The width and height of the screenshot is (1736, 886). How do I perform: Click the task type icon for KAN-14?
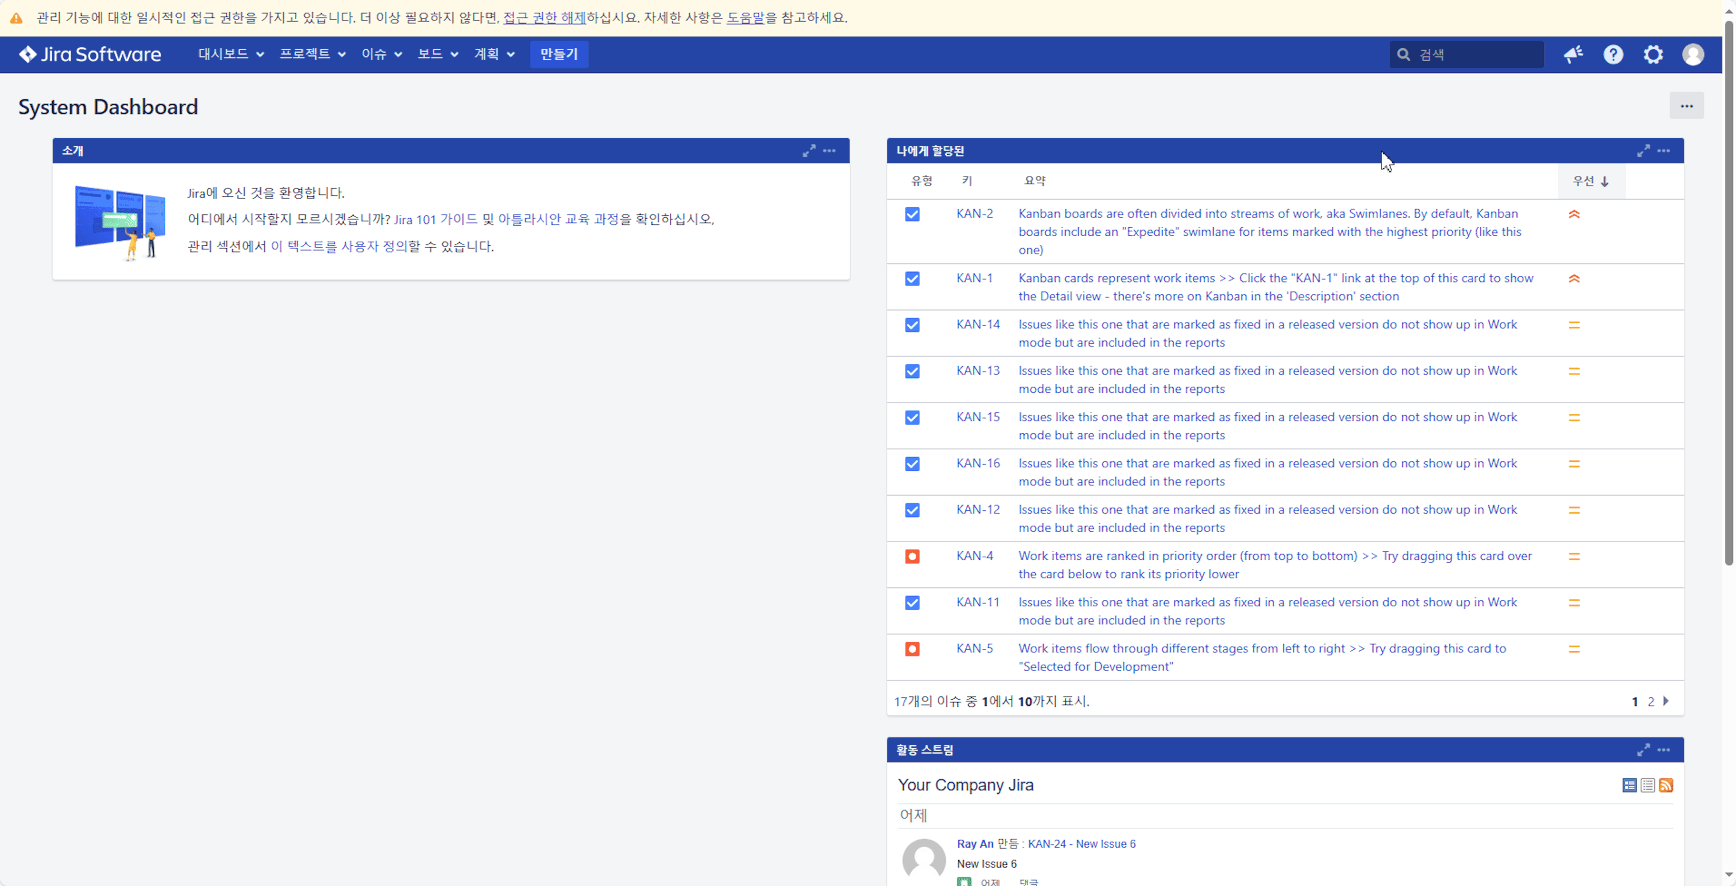pos(912,325)
